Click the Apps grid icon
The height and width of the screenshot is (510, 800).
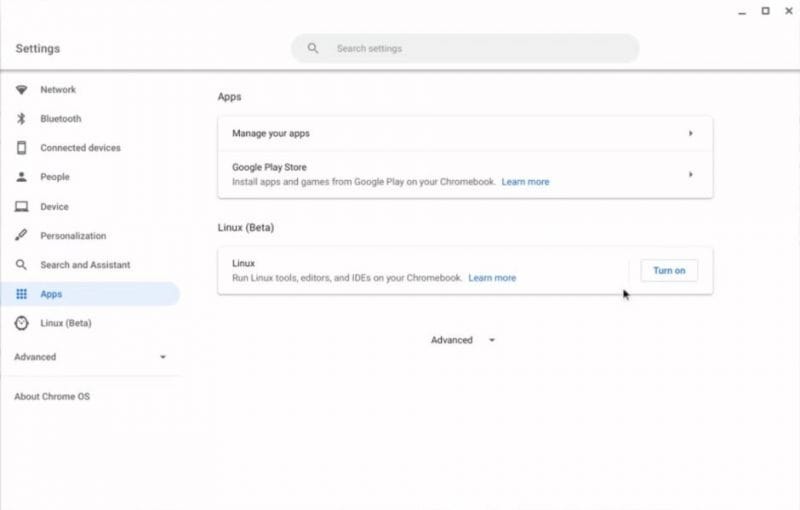pyautogui.click(x=21, y=294)
